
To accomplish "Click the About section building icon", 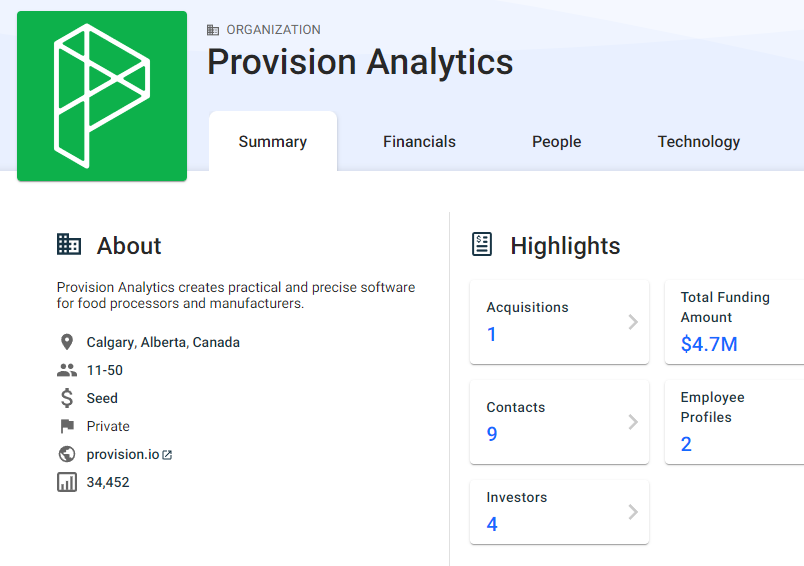I will click(x=69, y=244).
